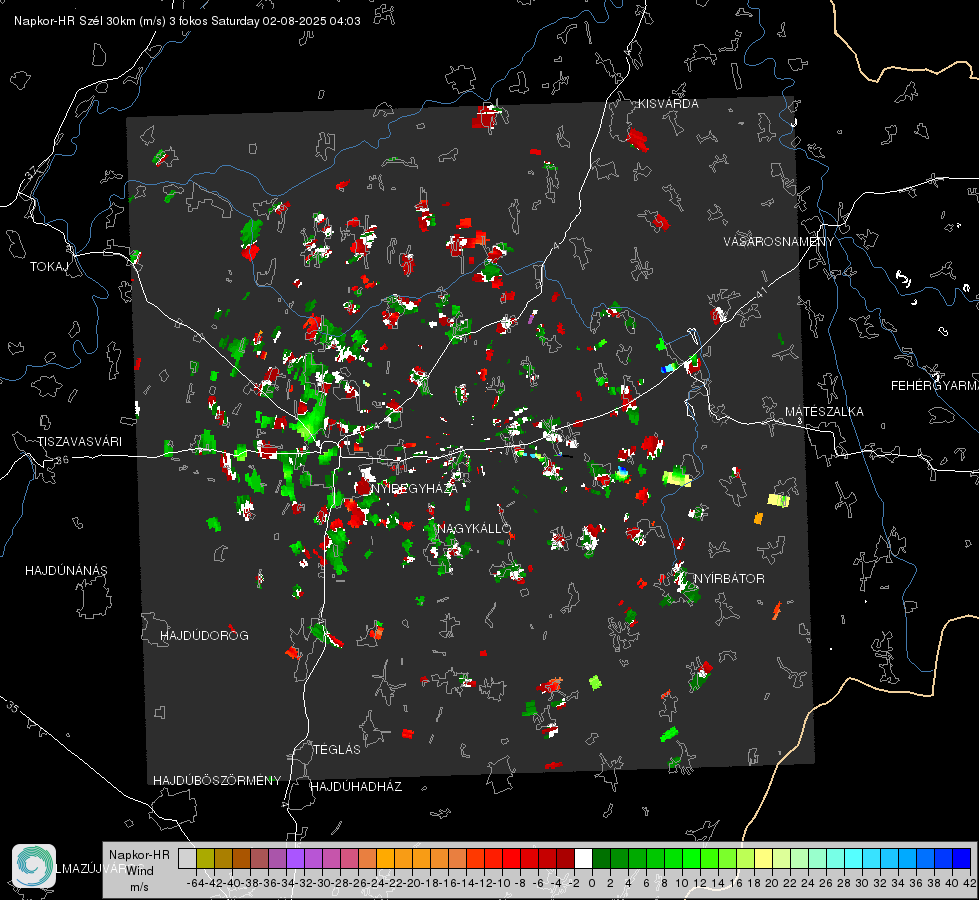Screen dimensions: 979x900
Task: Click the swirl logo icon at bottom left
Action: [34, 865]
